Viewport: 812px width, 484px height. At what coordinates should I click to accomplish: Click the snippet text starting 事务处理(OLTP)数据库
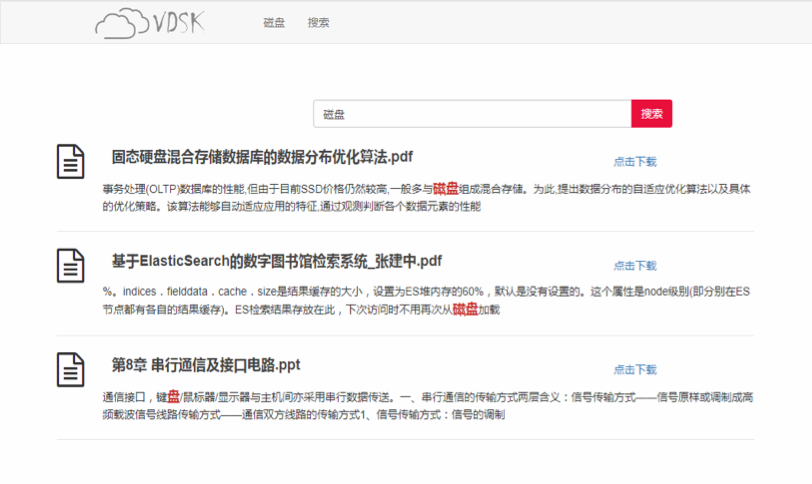(426, 198)
